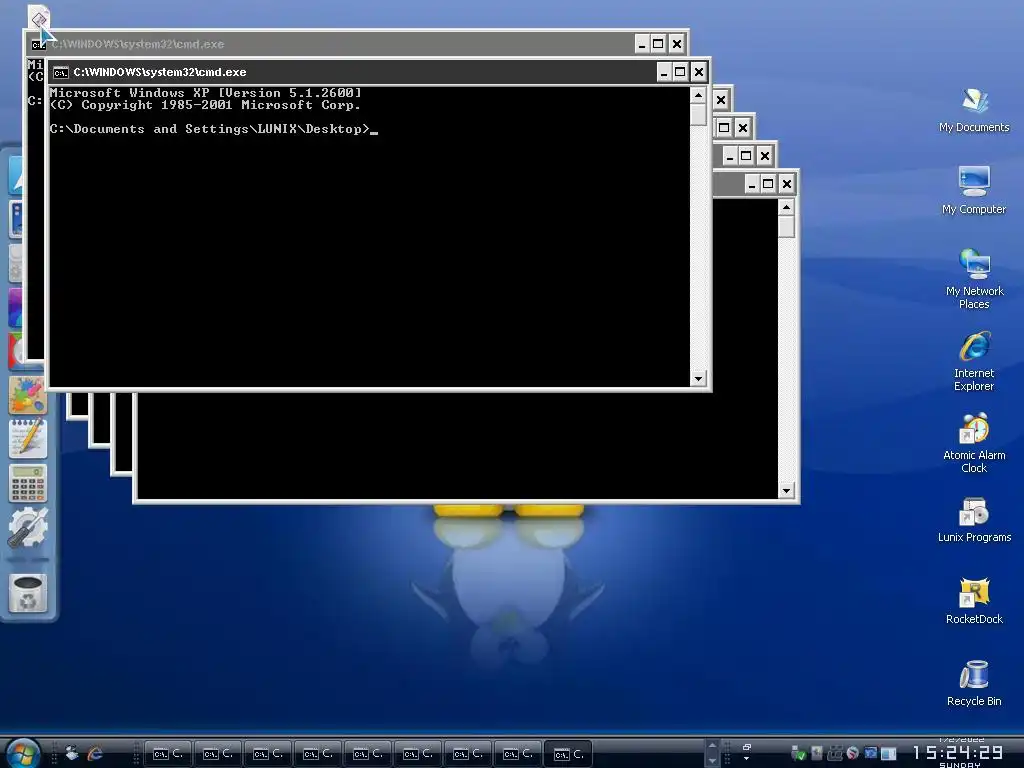Click the scroll down arrow of the rearmost cmd window
The width and height of the screenshot is (1024, 768).
tap(786, 490)
